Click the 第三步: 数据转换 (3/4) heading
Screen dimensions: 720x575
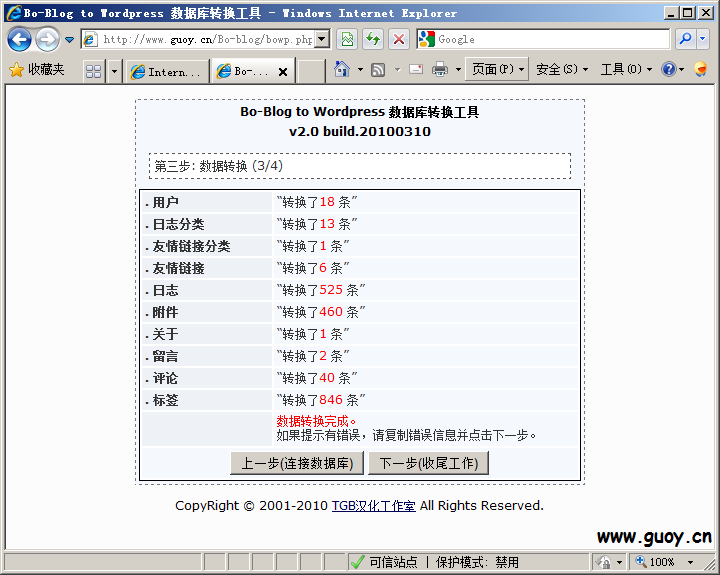[x=218, y=166]
